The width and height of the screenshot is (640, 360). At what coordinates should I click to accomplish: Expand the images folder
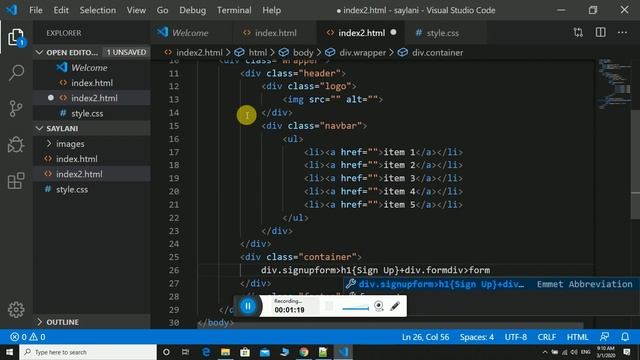coord(91,144)
